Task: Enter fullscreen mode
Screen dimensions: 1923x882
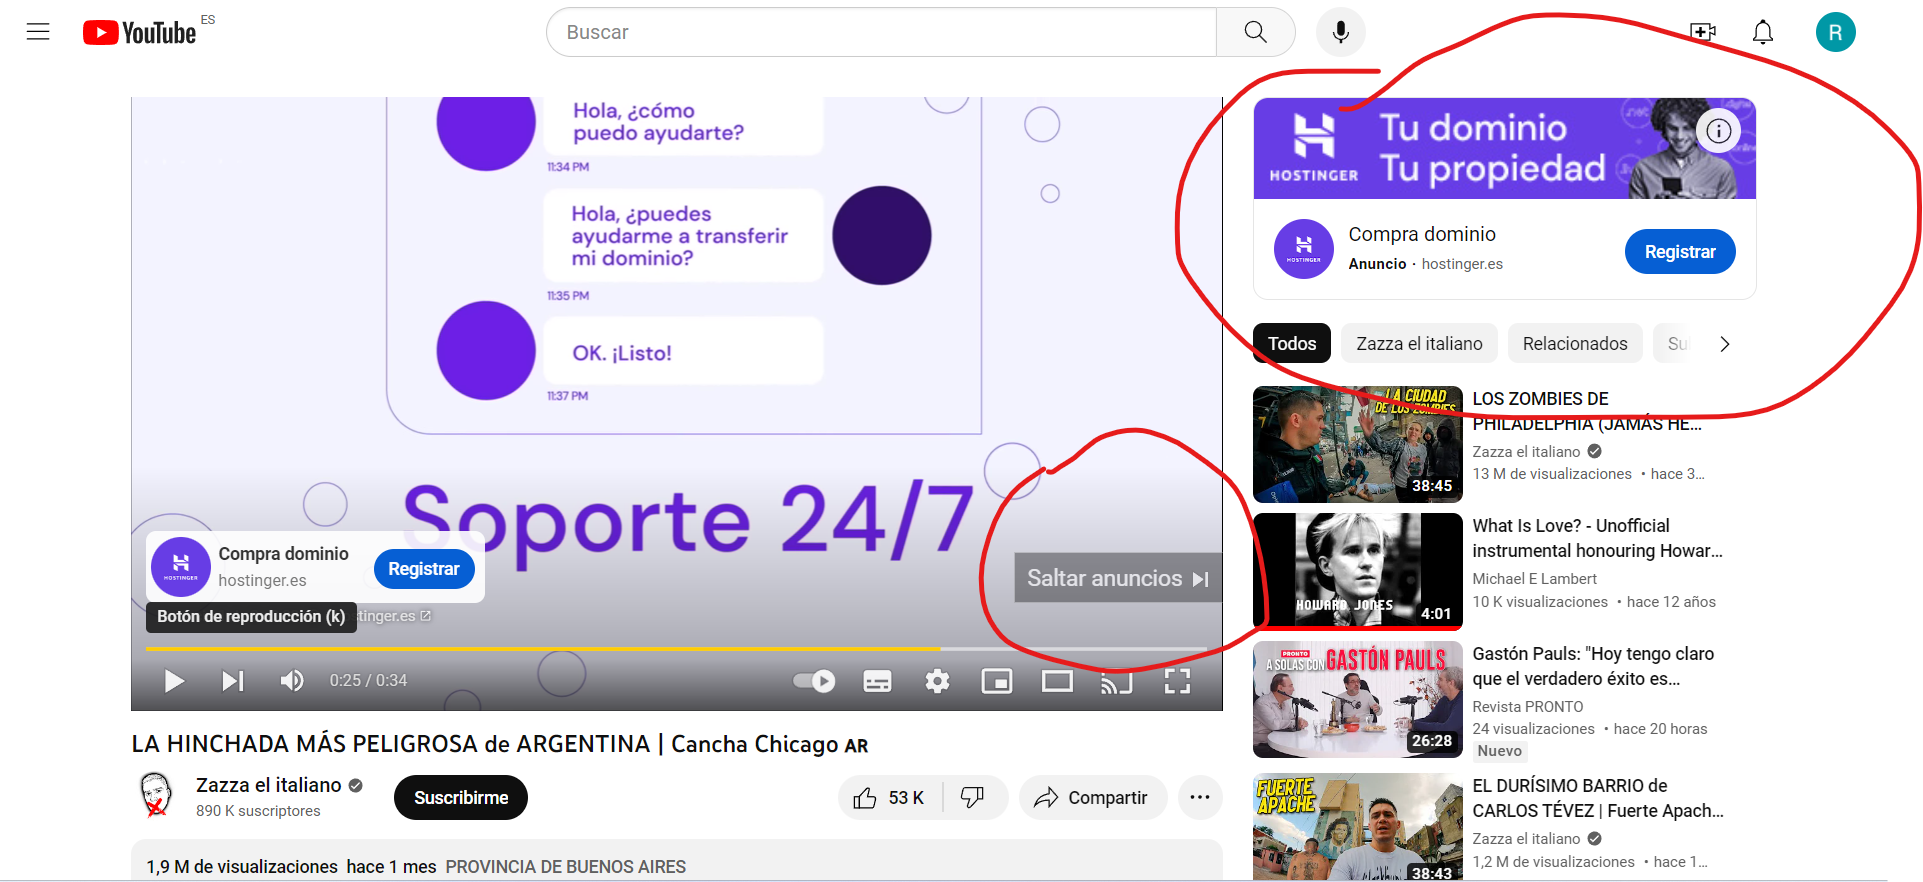Action: [x=1177, y=681]
